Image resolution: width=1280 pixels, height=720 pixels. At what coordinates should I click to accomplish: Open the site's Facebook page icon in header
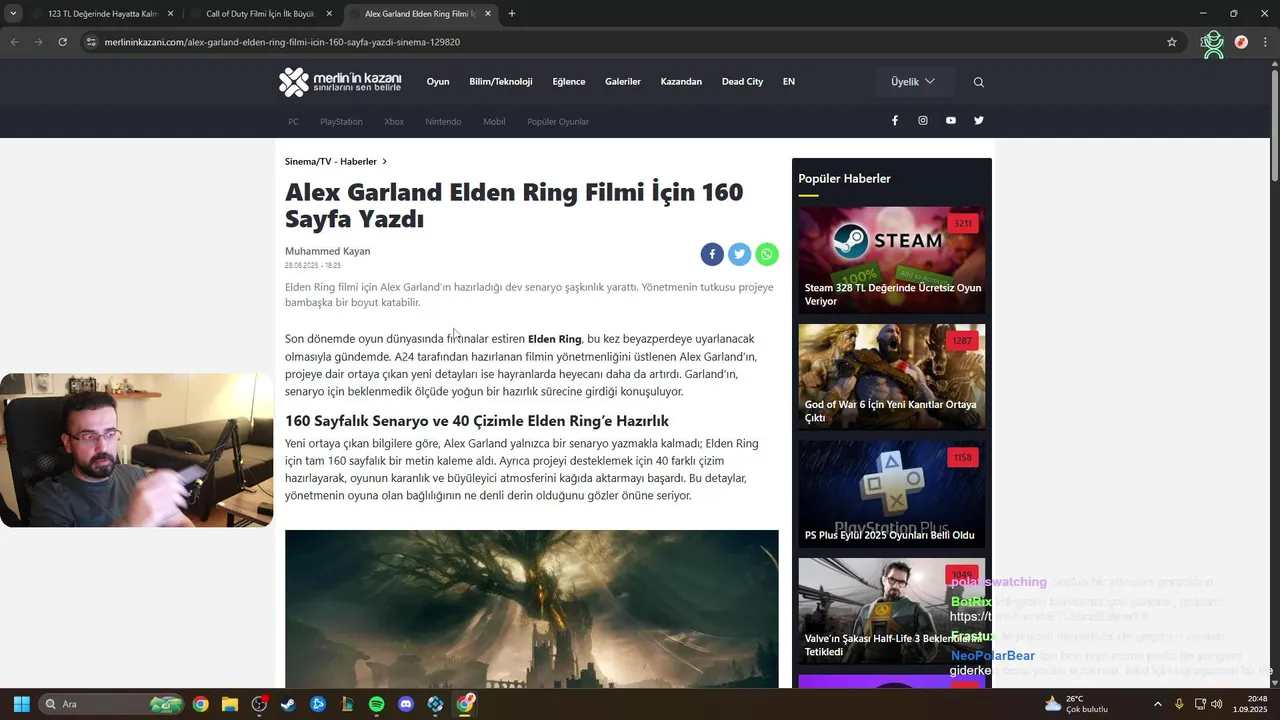[x=895, y=120]
